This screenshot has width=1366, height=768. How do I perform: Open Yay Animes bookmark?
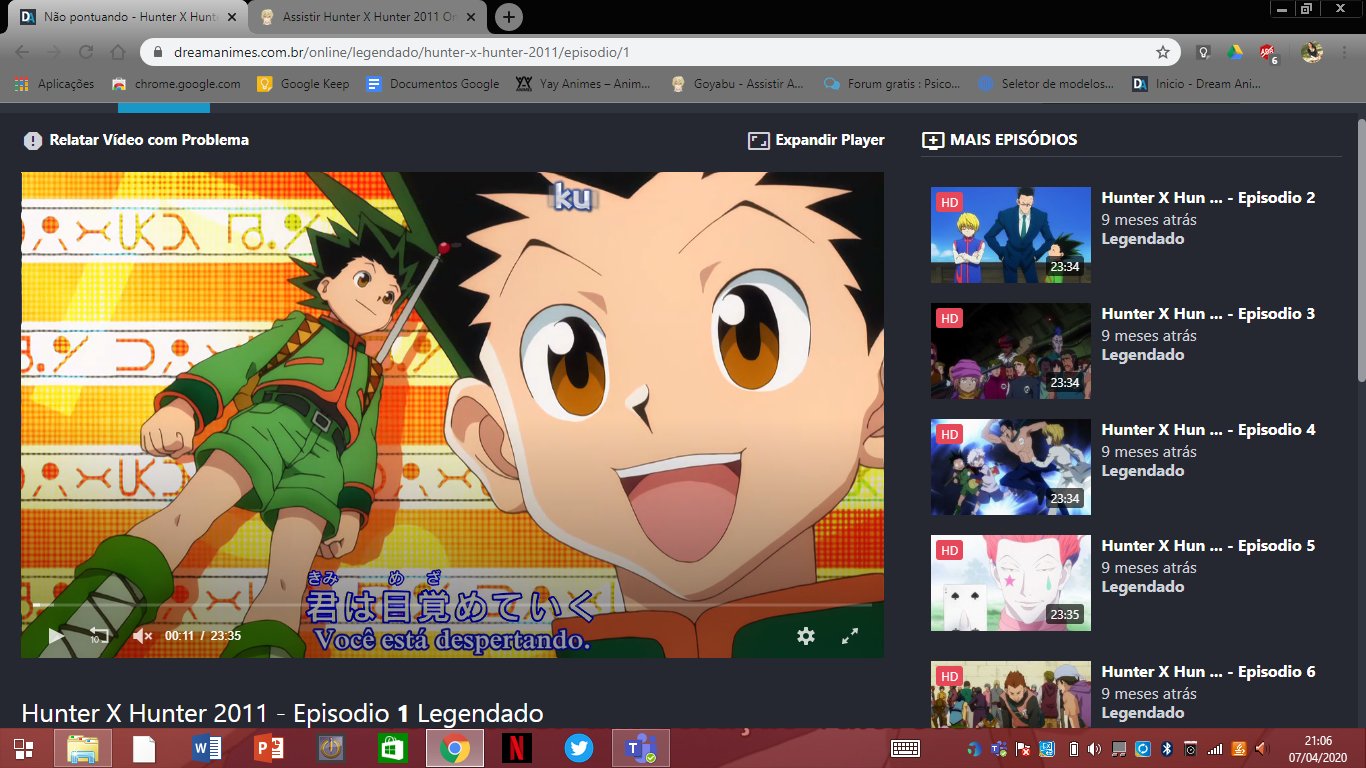pos(584,84)
